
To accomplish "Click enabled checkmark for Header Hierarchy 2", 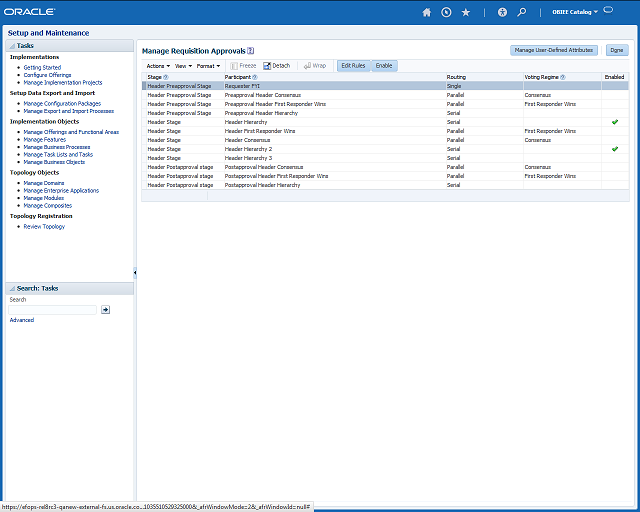I will [x=615, y=149].
